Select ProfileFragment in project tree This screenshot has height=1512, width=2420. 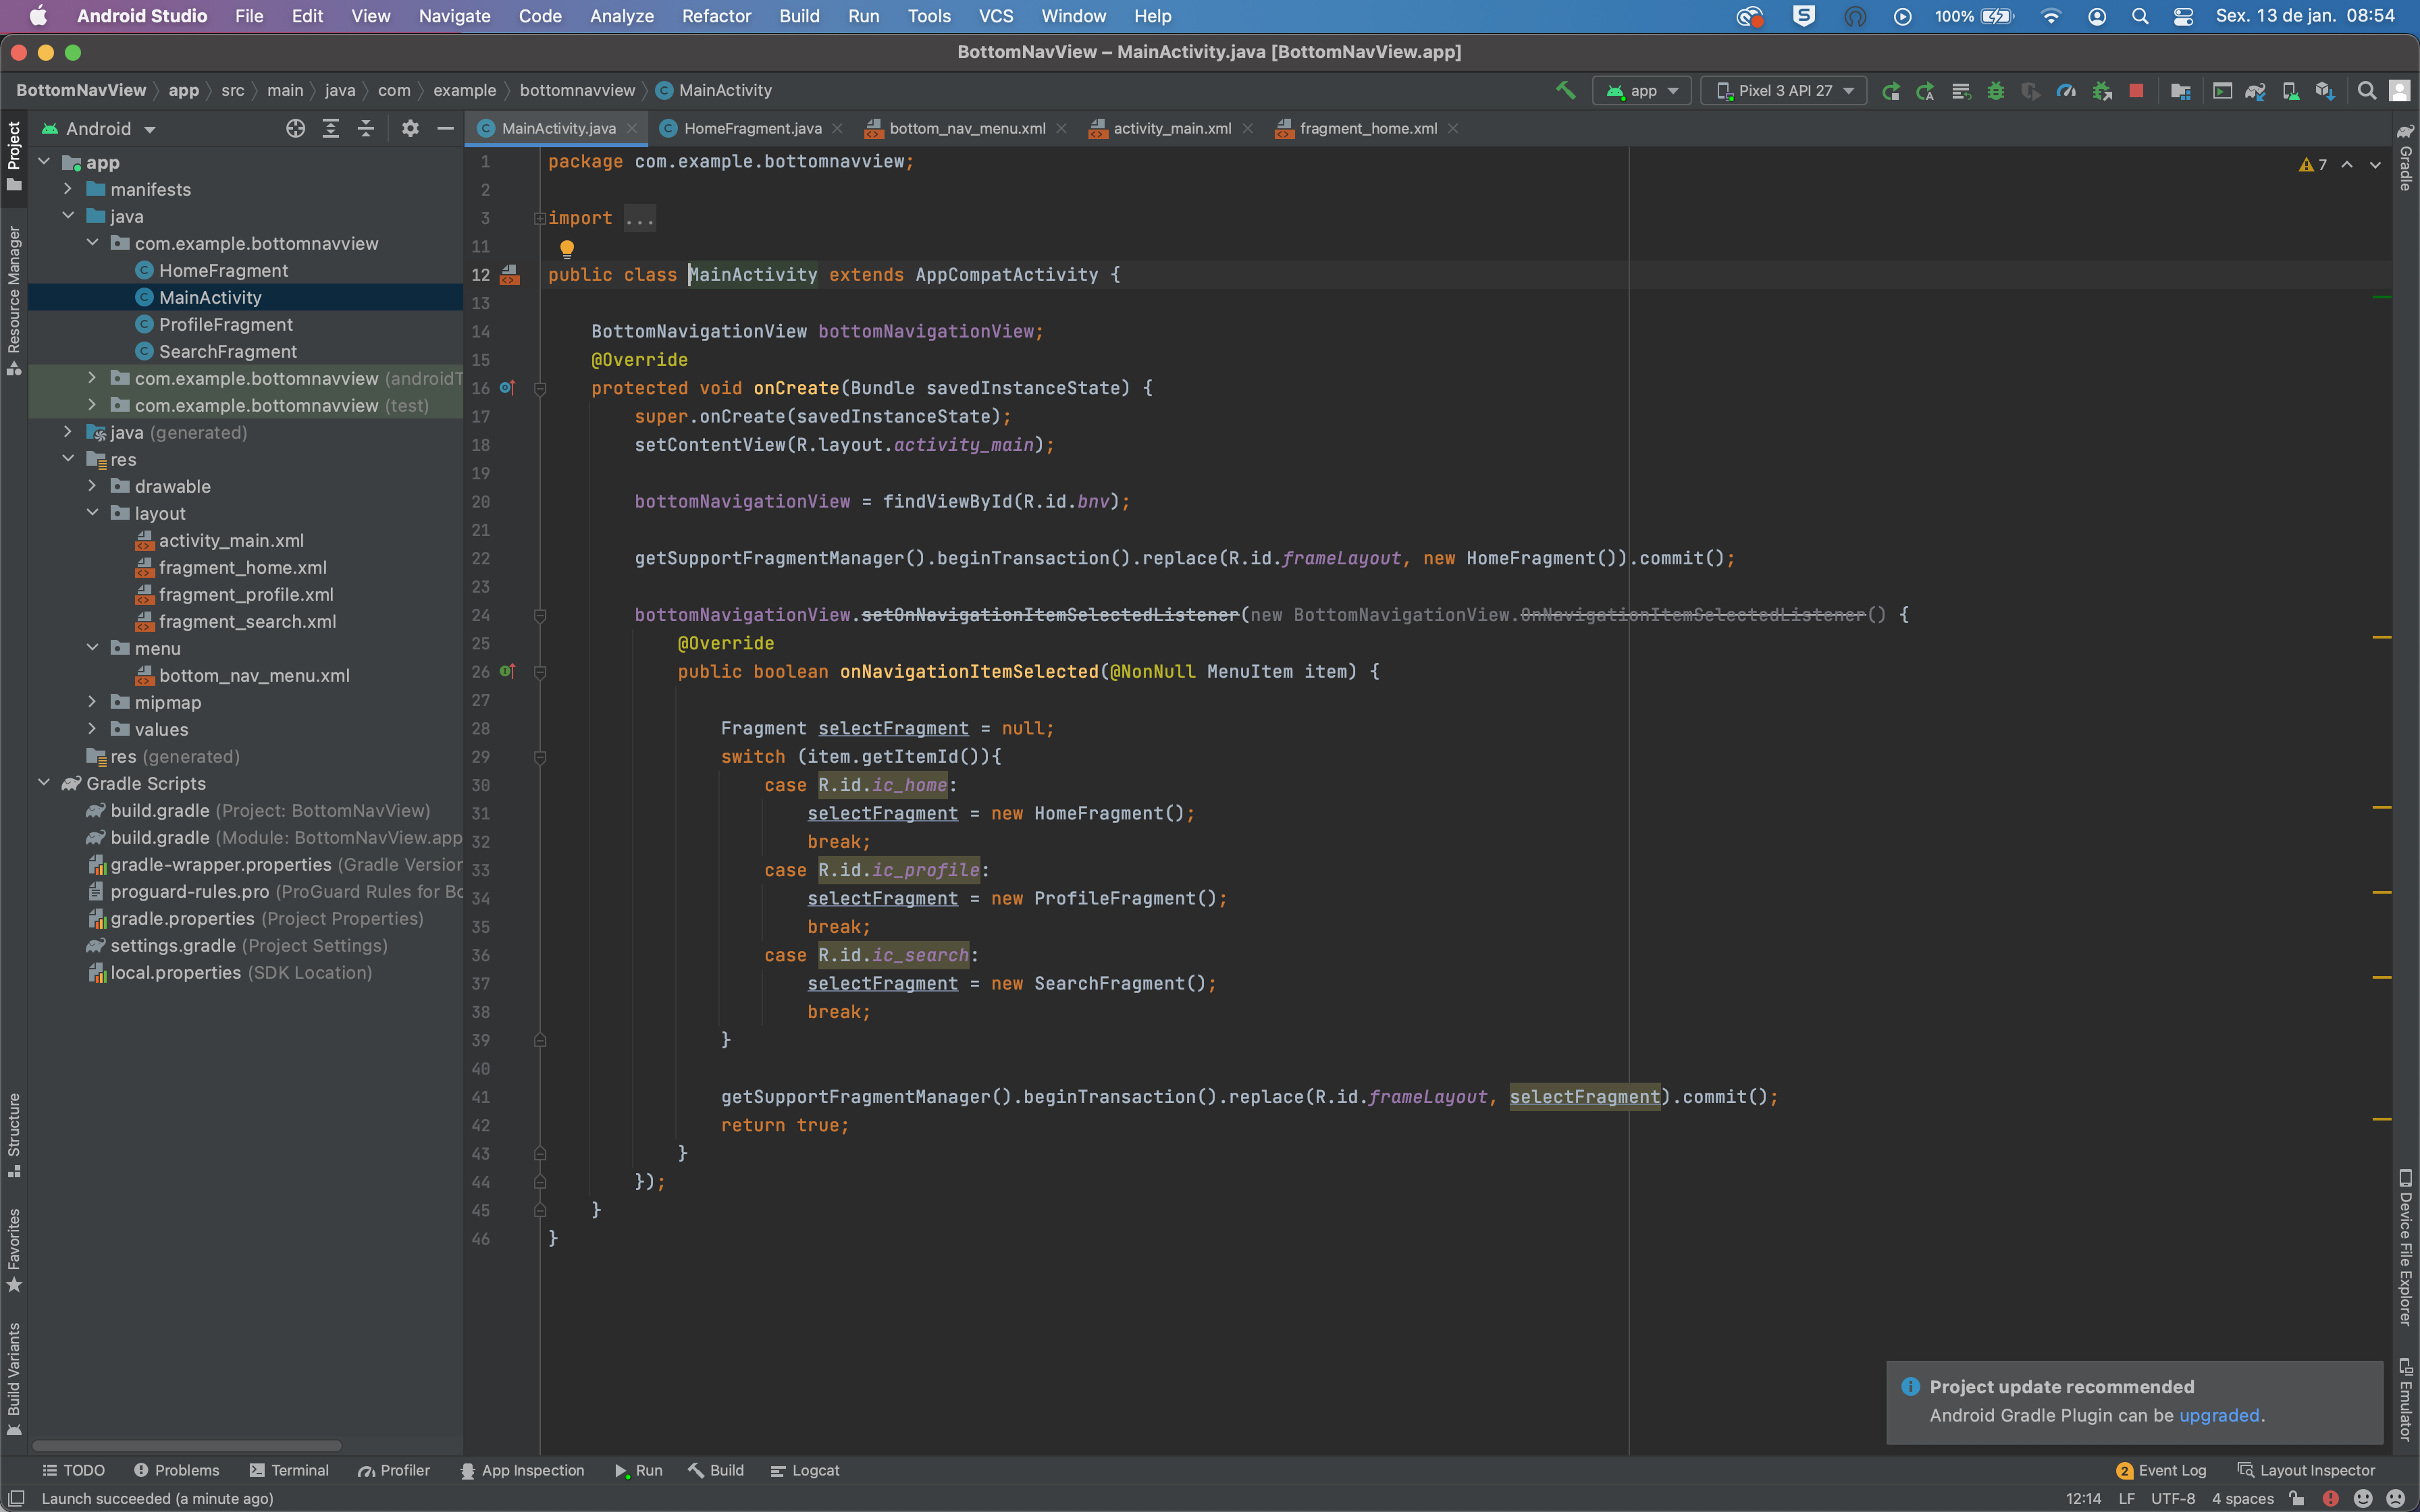point(226,324)
